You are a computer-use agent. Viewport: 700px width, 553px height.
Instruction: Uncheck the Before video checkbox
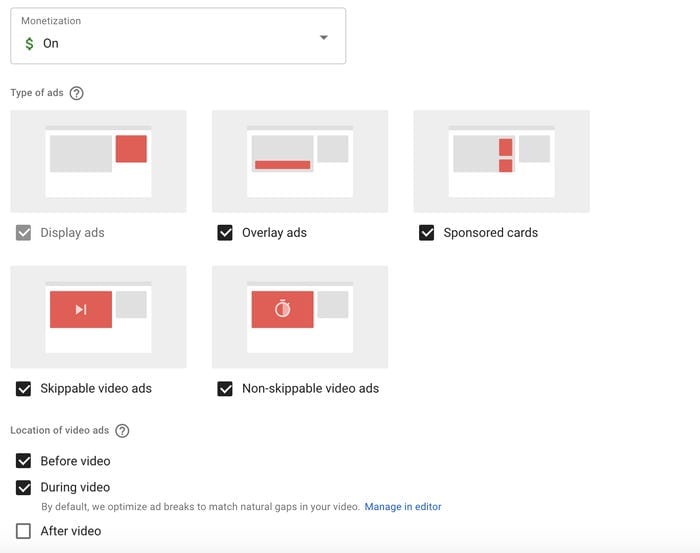coord(23,461)
